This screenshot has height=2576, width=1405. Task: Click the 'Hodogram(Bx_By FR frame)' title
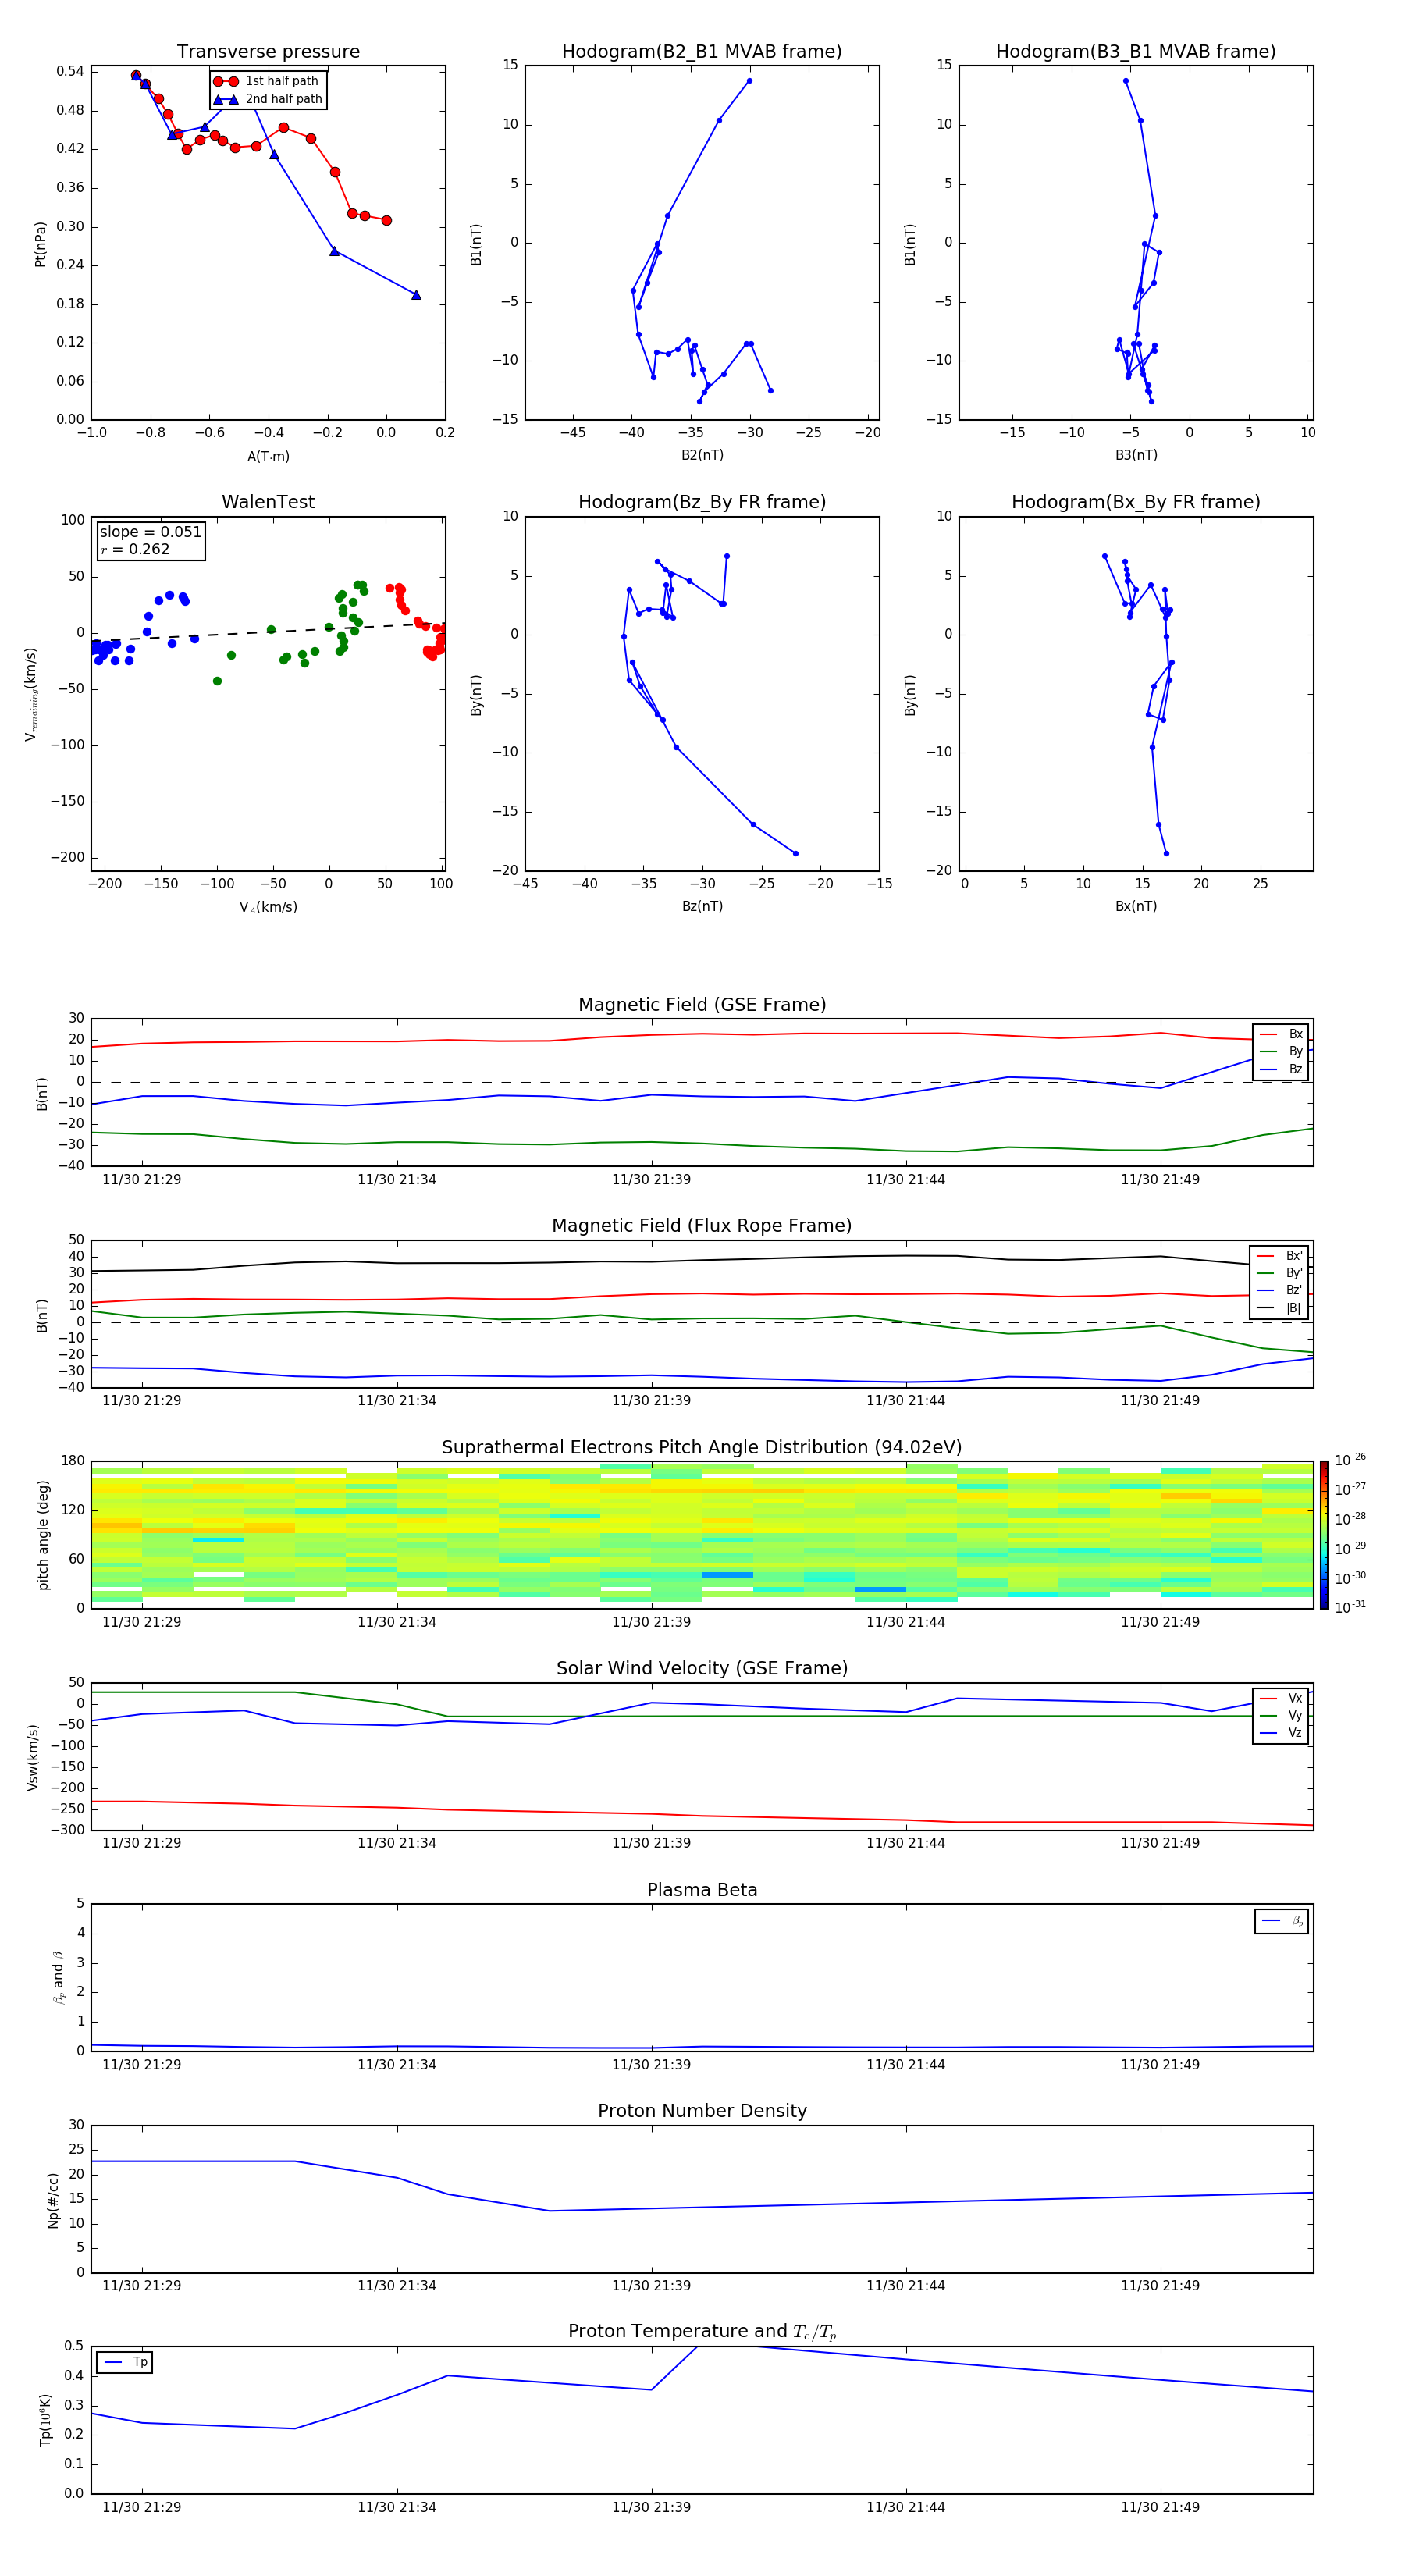(1135, 502)
